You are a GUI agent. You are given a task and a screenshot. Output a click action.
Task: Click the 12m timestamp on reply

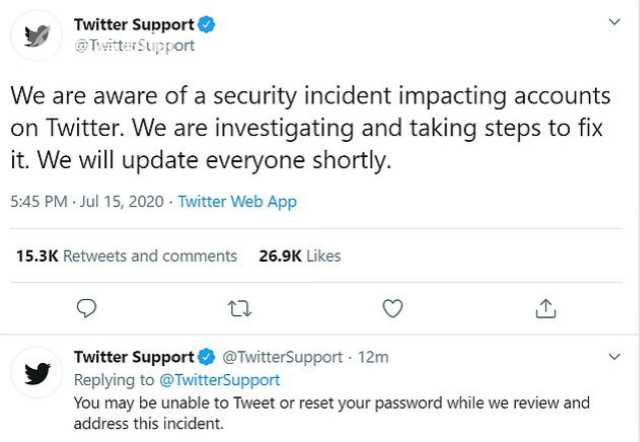[373, 357]
